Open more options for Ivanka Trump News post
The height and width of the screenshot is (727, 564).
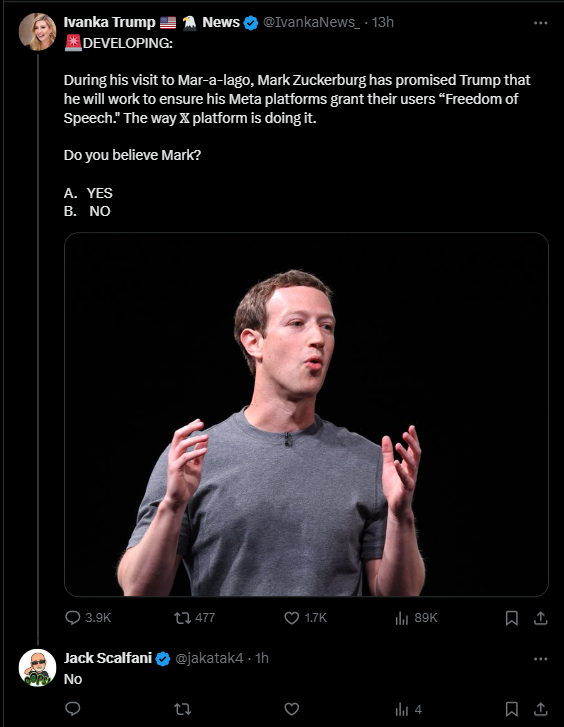click(540, 23)
